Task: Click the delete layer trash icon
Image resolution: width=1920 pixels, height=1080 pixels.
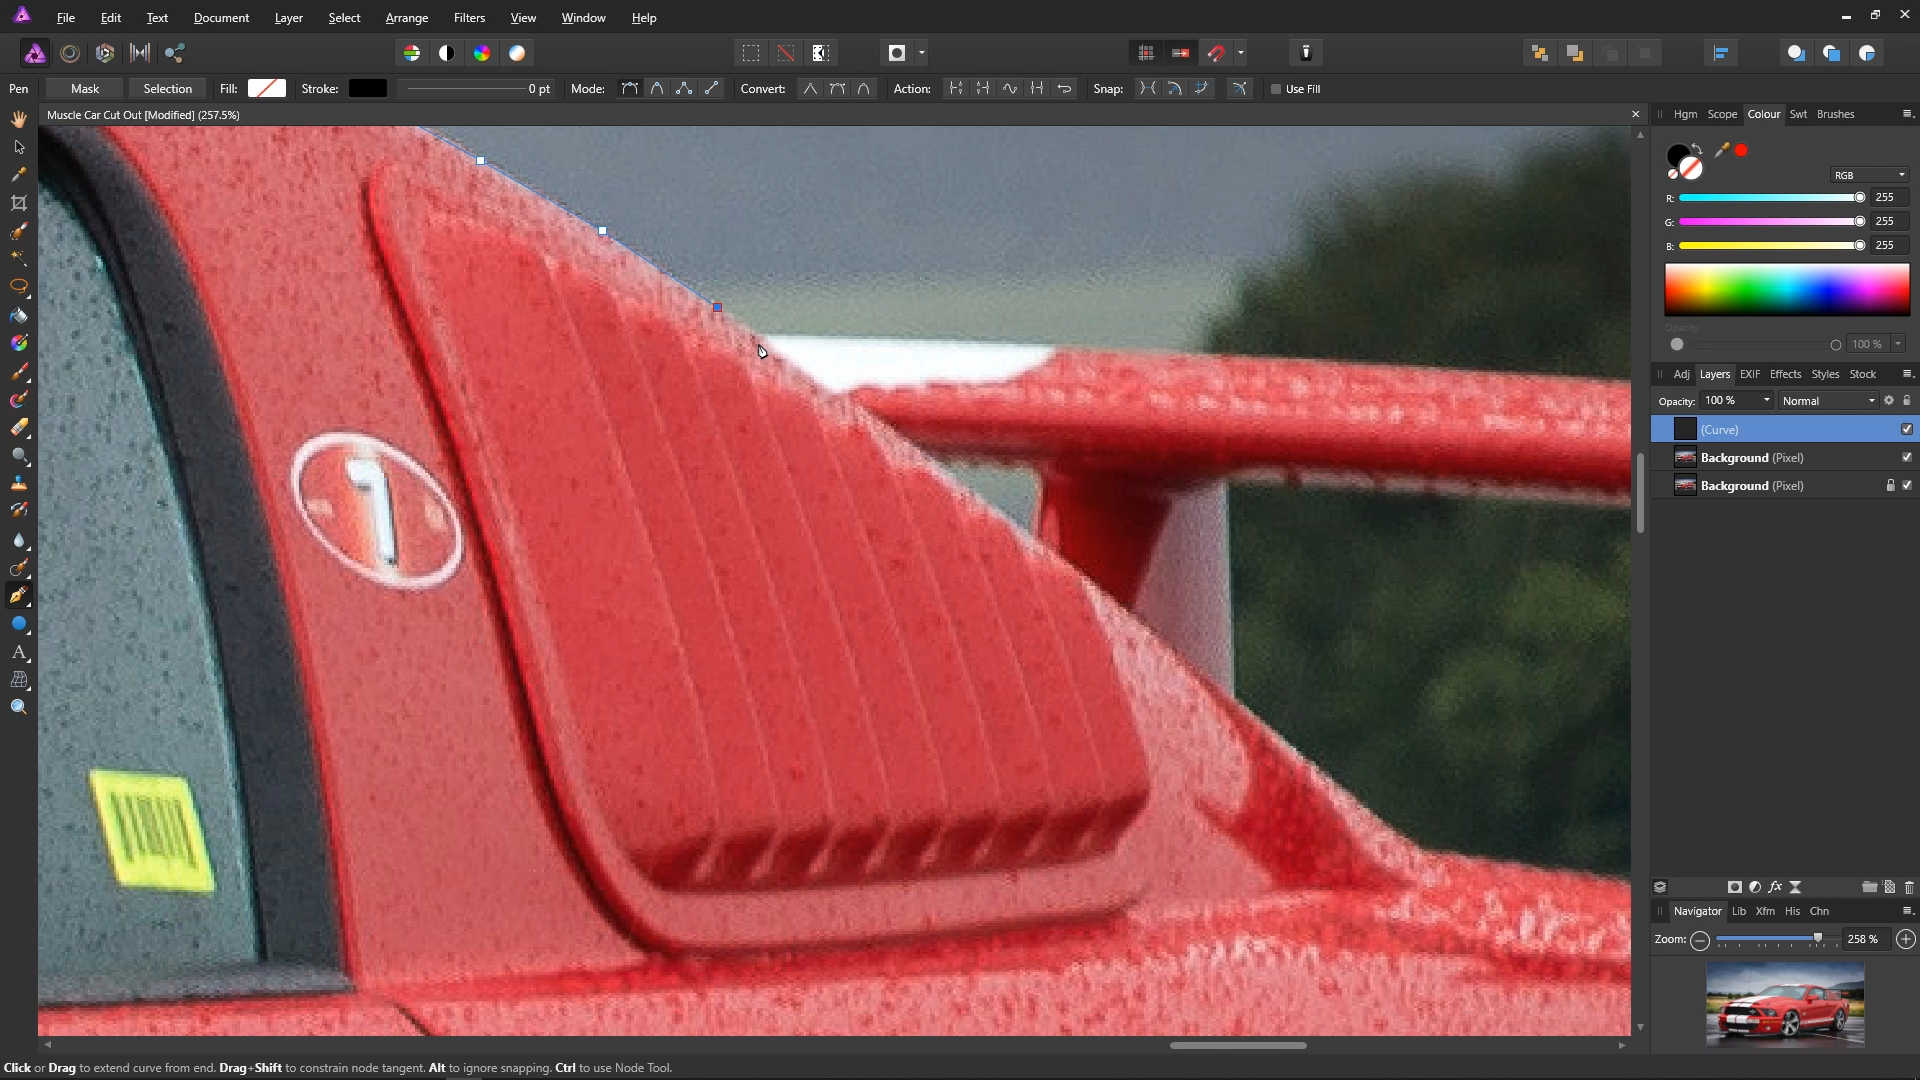Action: [x=1909, y=887]
